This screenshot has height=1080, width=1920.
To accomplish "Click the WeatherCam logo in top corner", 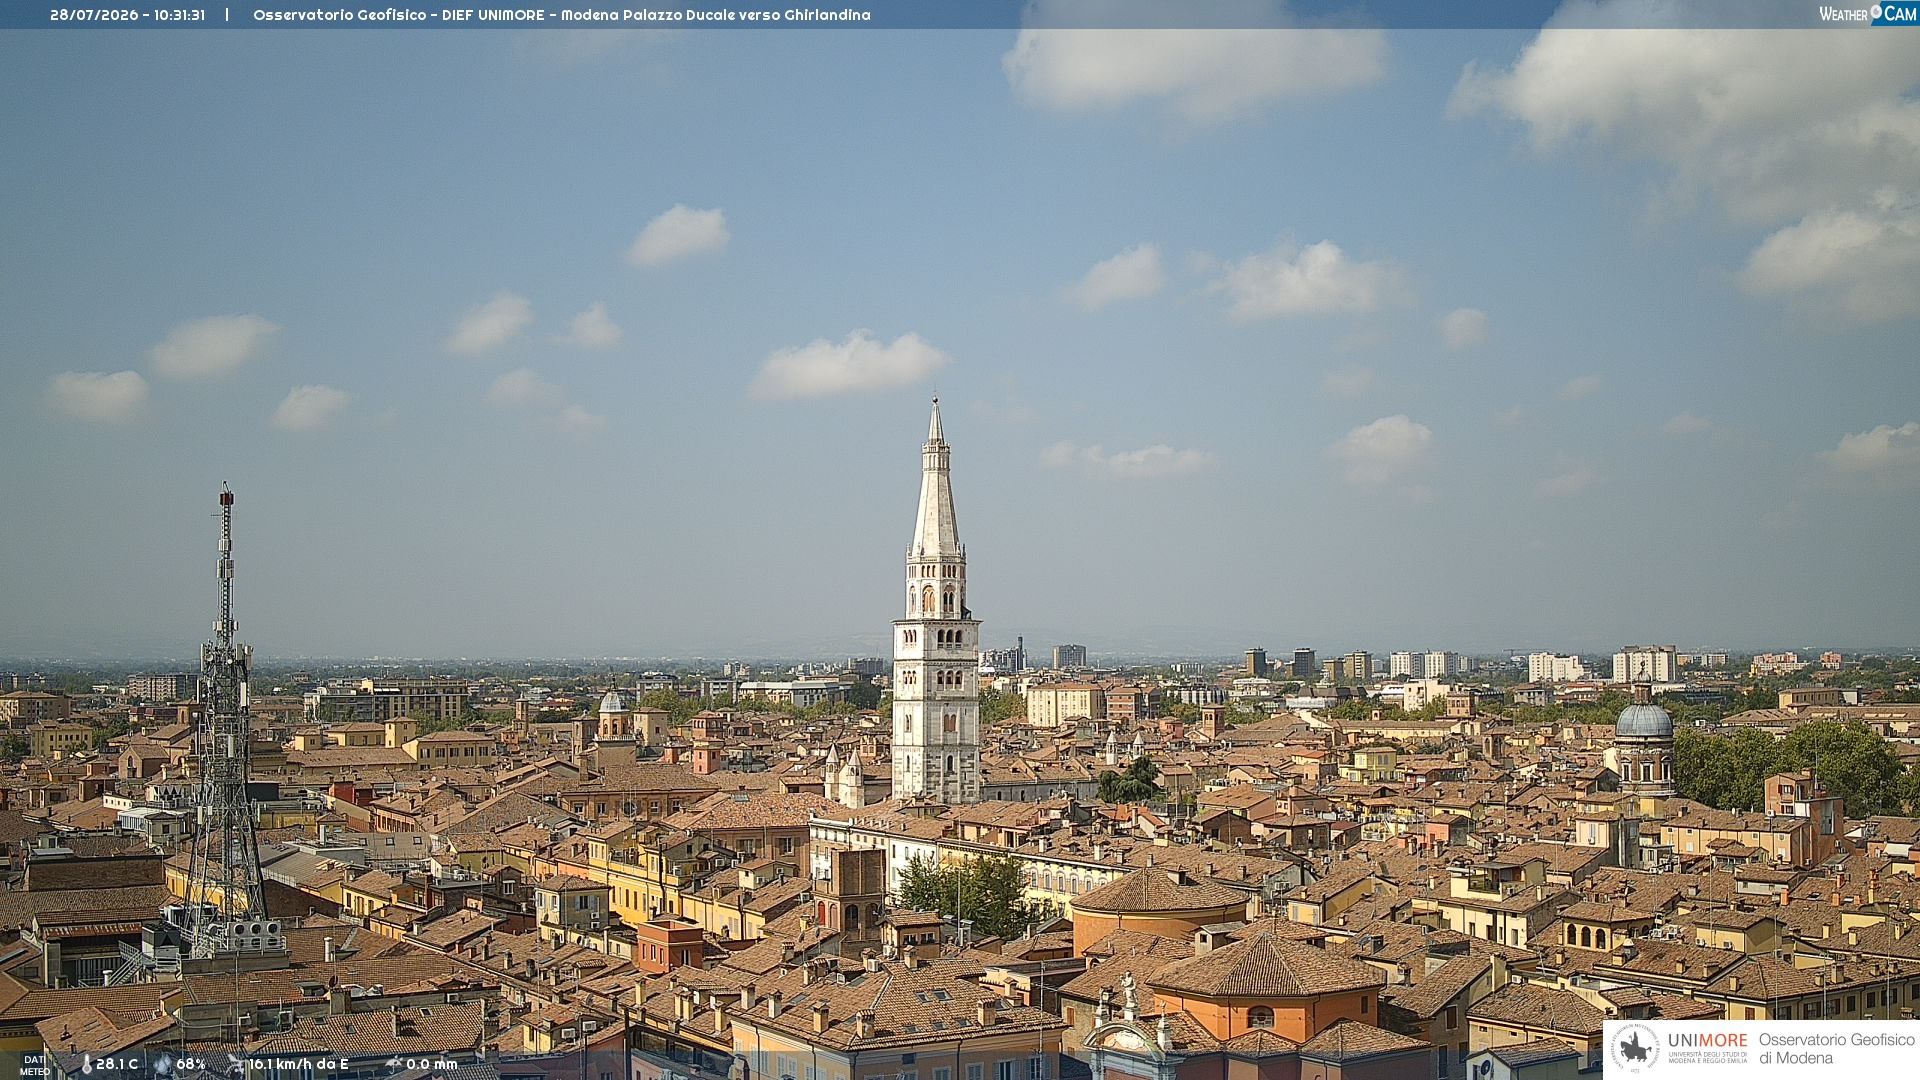I will [1868, 14].
